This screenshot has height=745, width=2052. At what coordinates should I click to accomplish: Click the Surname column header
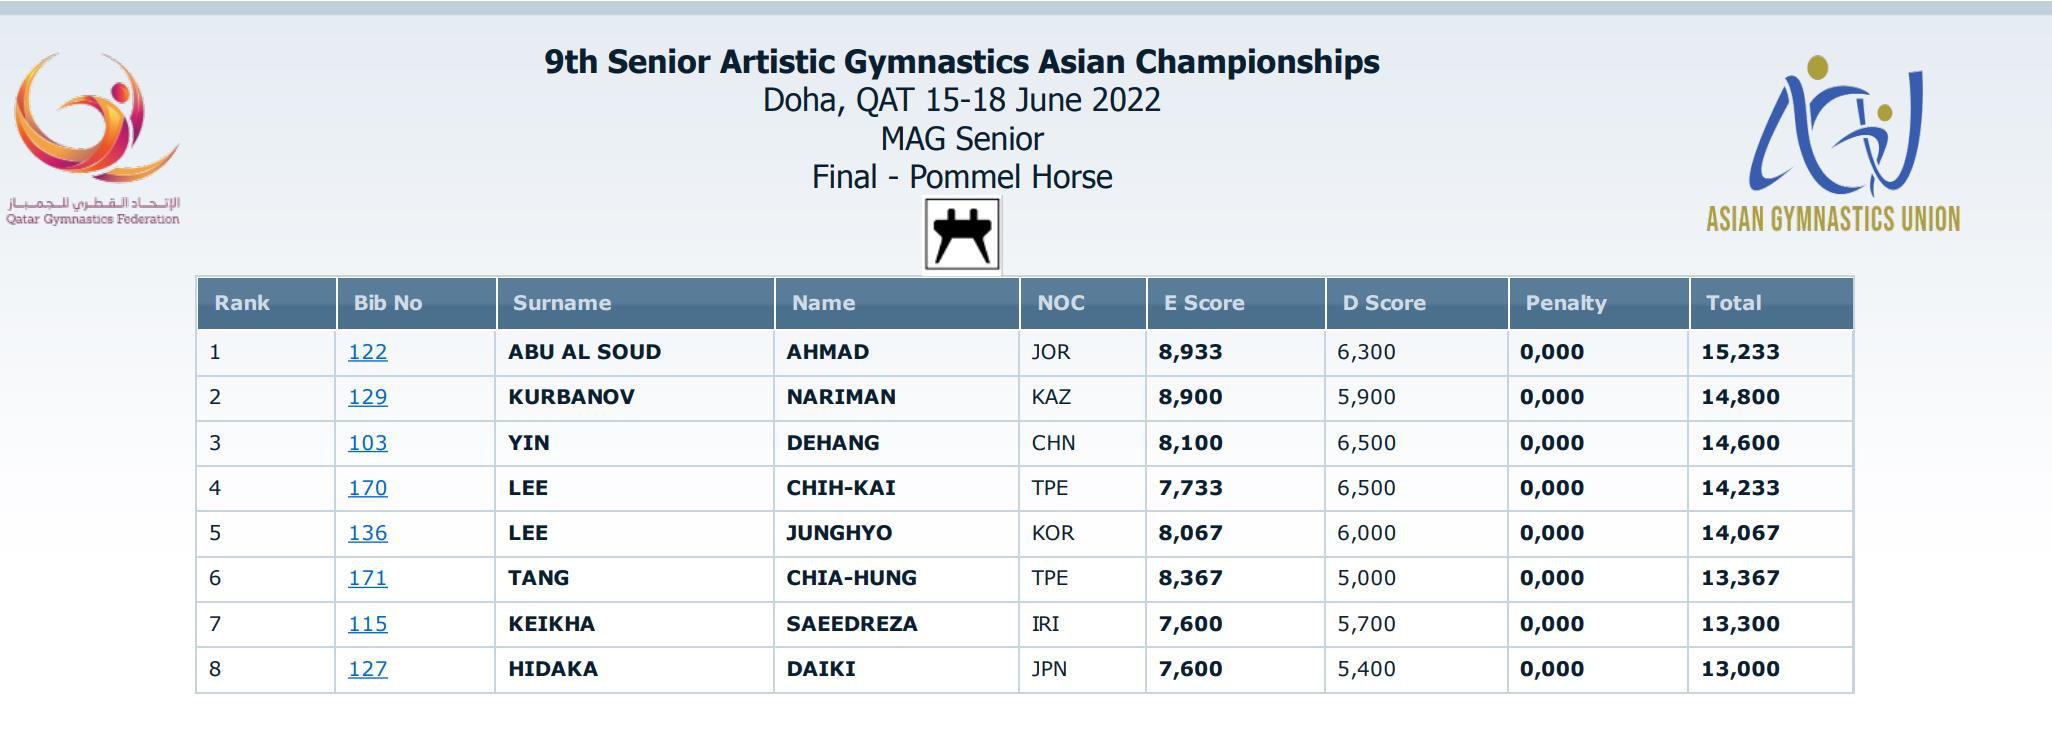561,303
